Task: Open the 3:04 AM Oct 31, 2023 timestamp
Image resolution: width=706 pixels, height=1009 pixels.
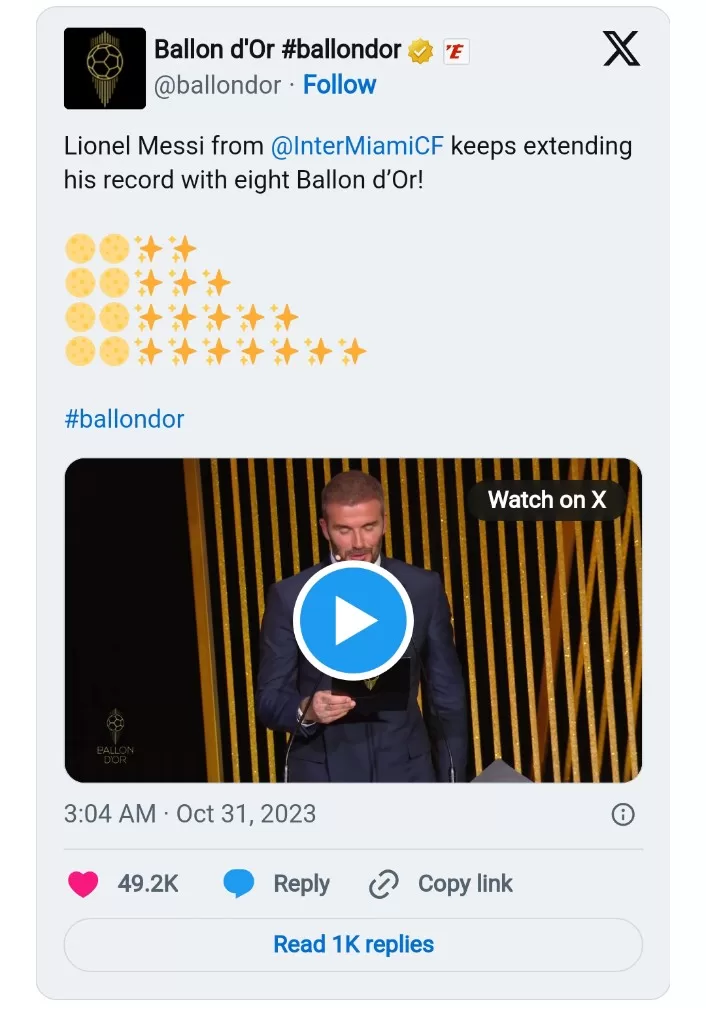Action: (190, 814)
